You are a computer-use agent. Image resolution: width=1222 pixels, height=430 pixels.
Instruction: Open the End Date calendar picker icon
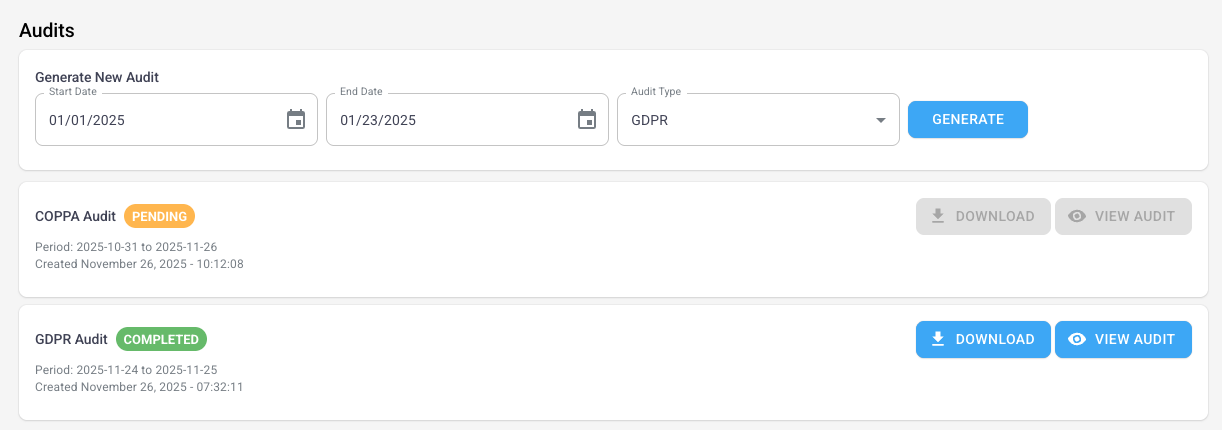(x=587, y=120)
